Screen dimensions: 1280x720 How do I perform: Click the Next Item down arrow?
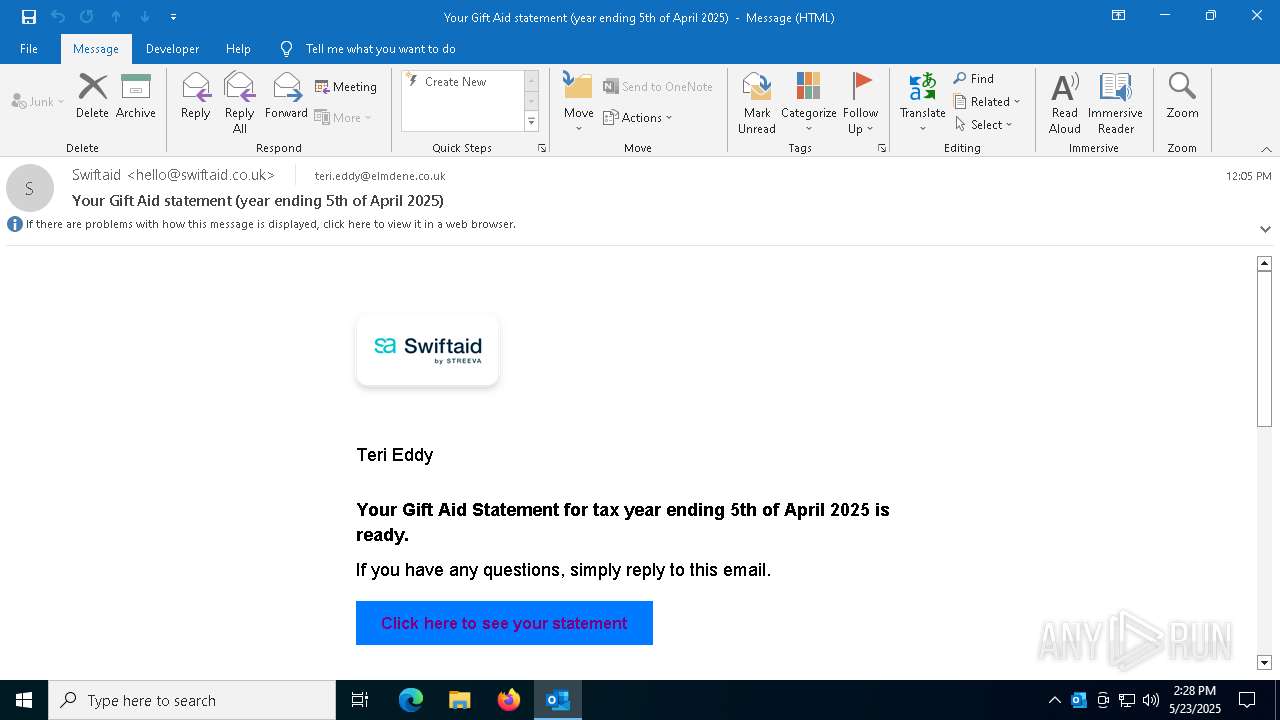(145, 17)
